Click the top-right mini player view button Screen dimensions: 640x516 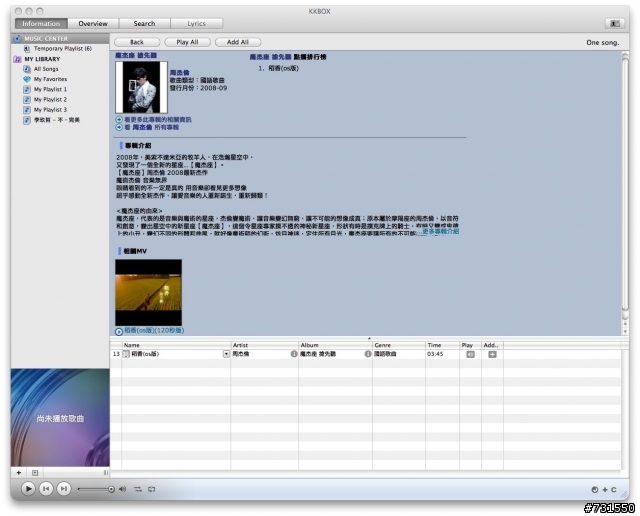coord(615,24)
